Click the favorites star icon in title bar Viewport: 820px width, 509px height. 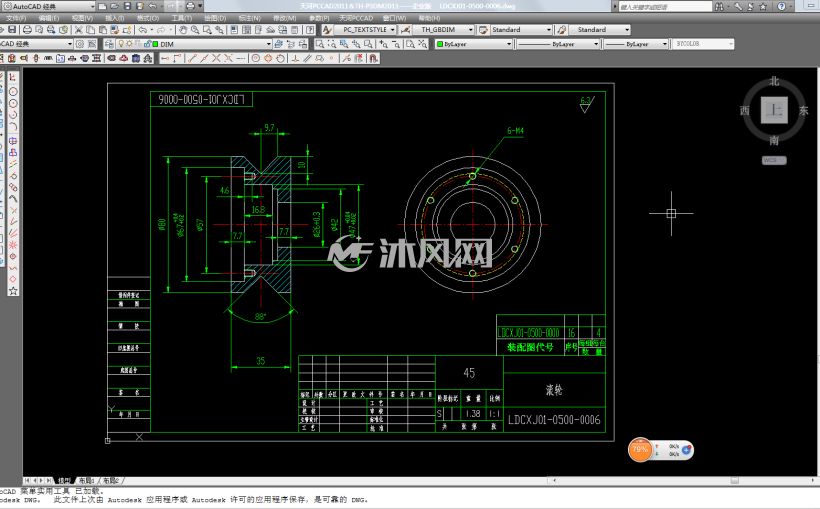click(763, 6)
